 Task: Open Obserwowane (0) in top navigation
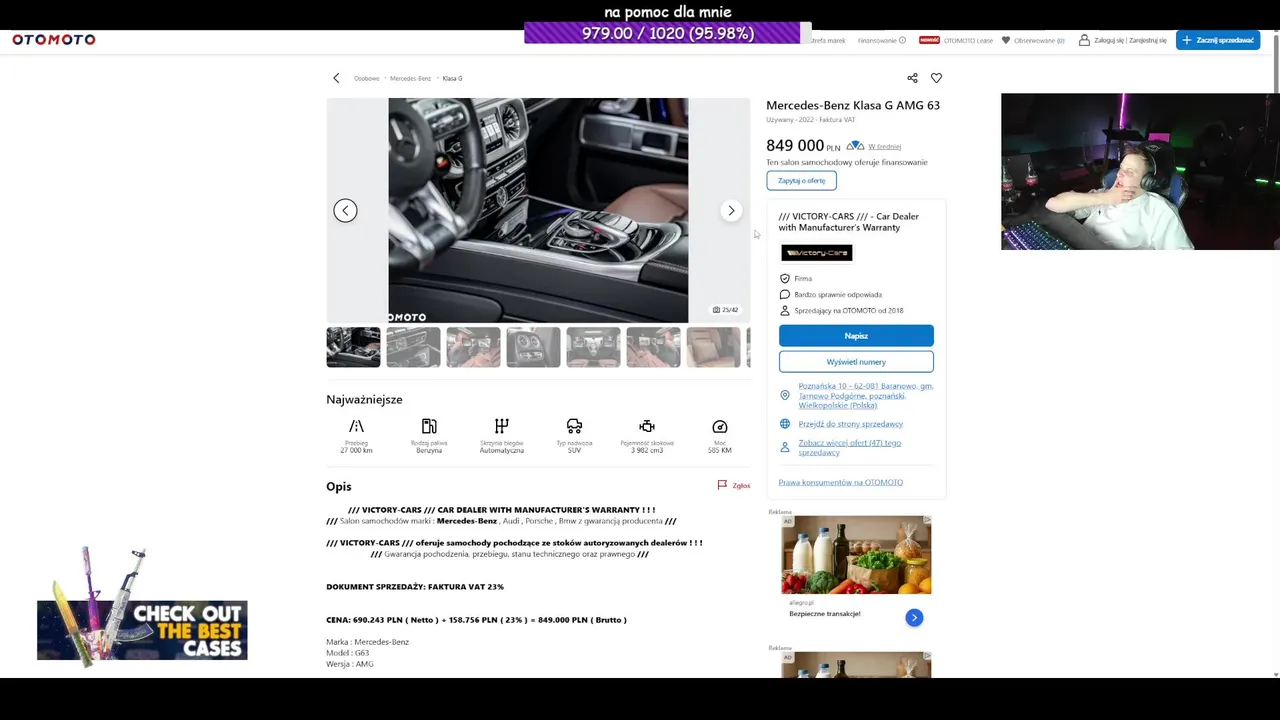tap(1039, 41)
